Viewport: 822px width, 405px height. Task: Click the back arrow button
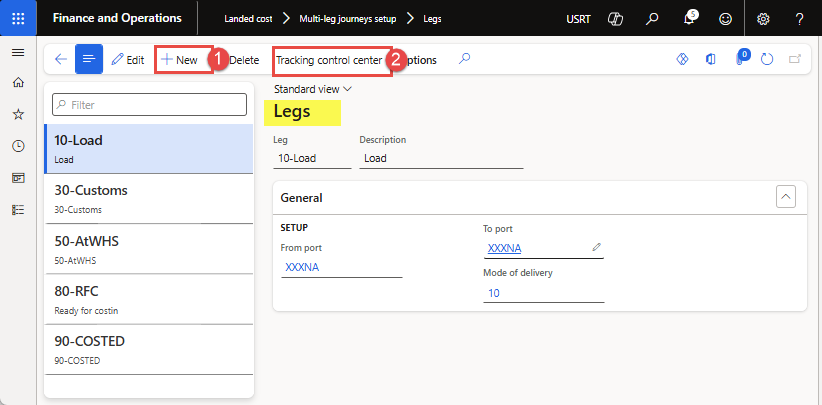point(60,60)
